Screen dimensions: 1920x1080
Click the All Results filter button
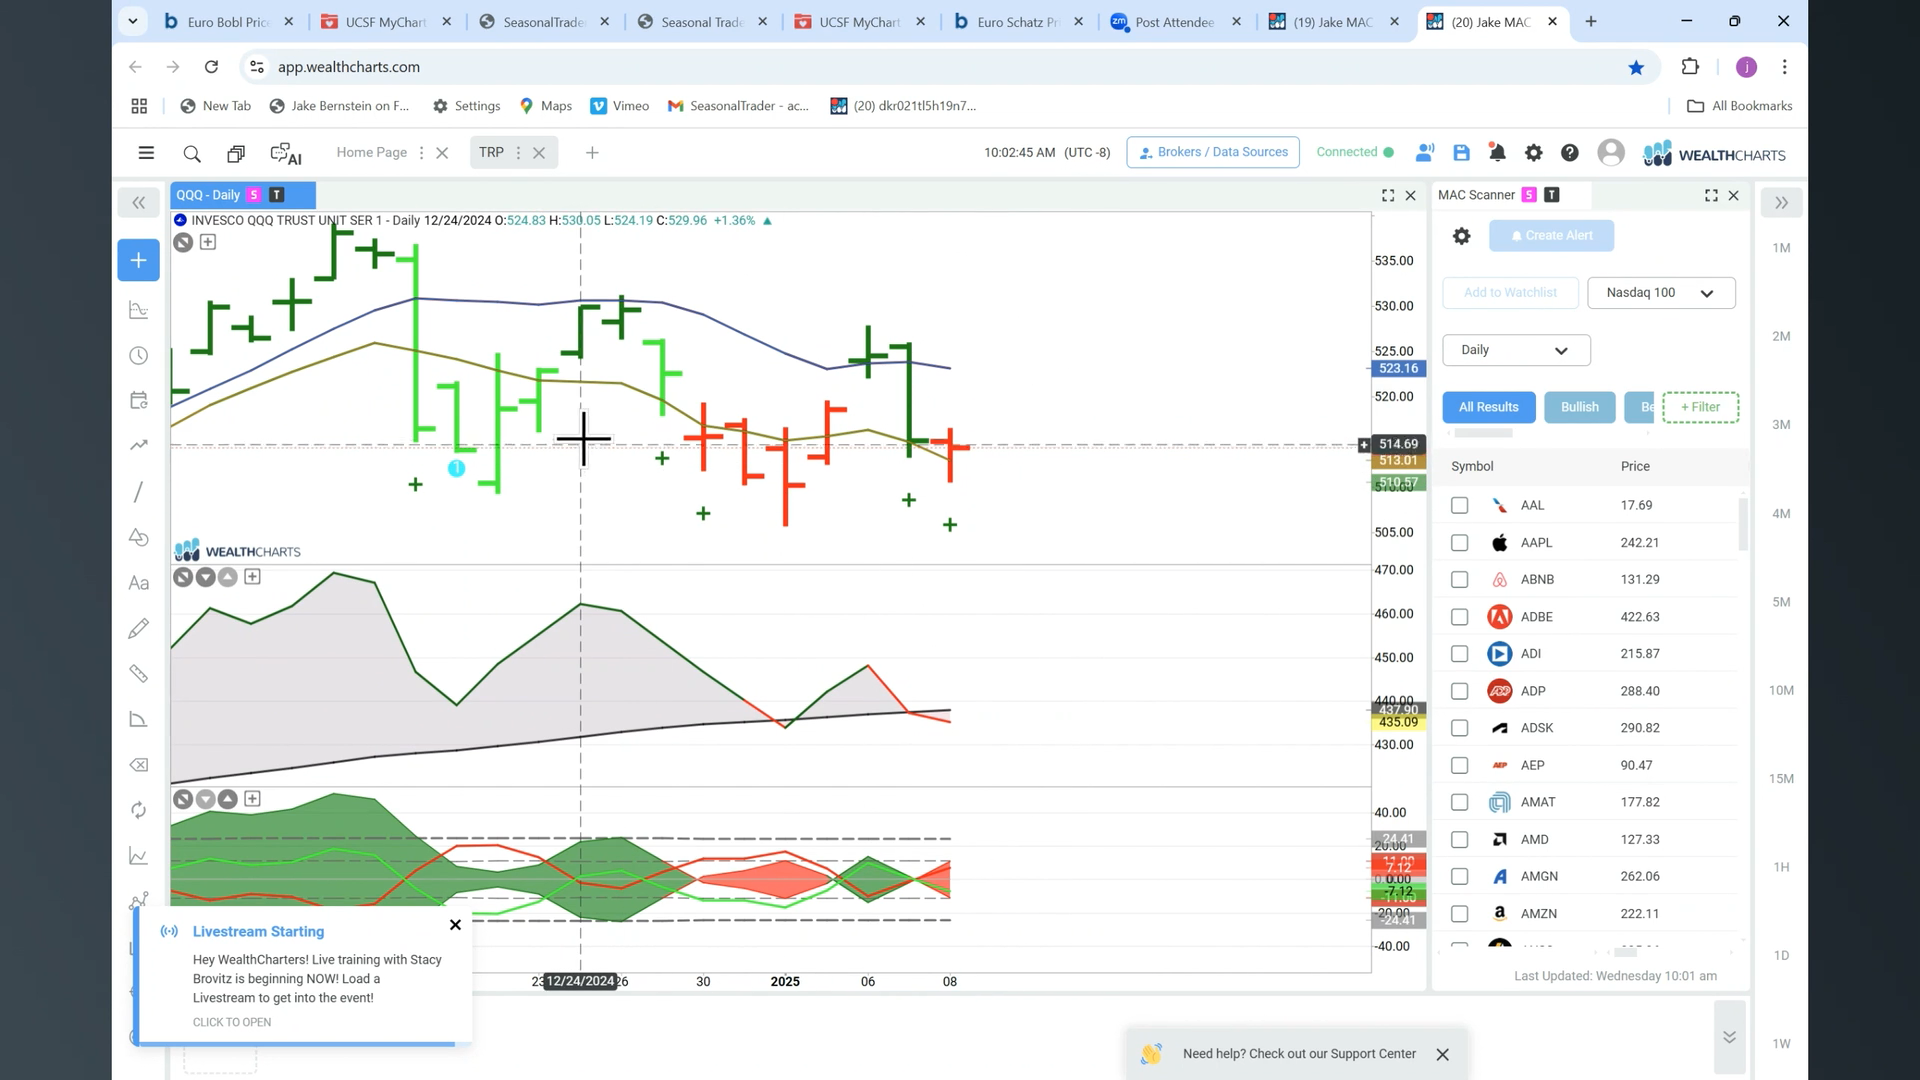coord(1488,407)
